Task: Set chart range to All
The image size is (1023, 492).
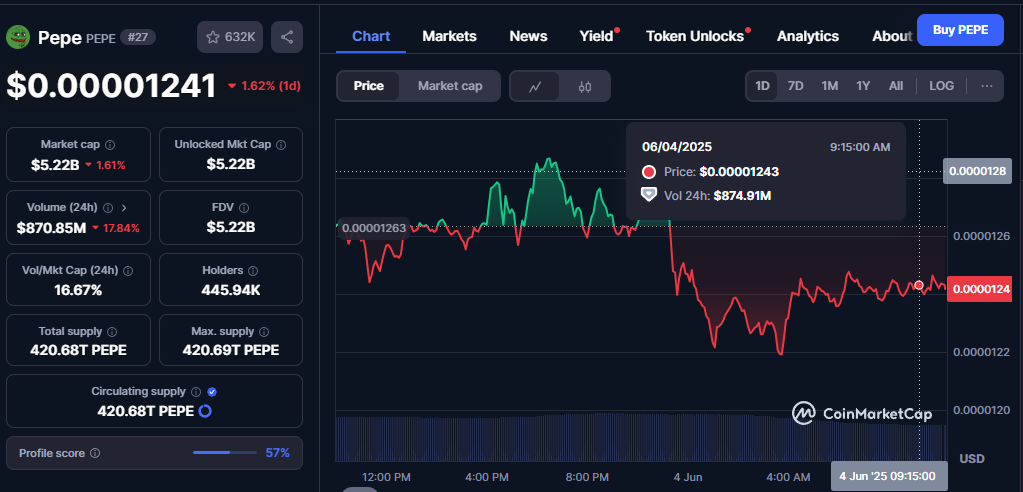Action: (x=896, y=86)
